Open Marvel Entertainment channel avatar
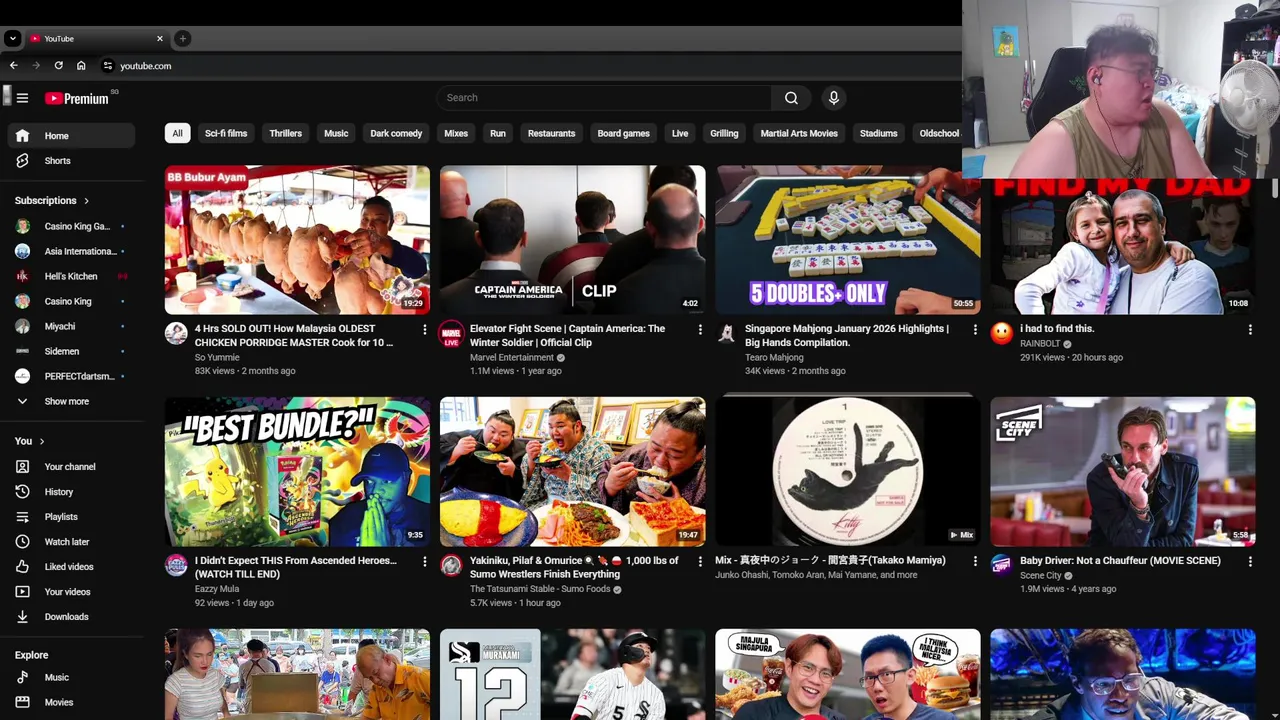 point(452,334)
